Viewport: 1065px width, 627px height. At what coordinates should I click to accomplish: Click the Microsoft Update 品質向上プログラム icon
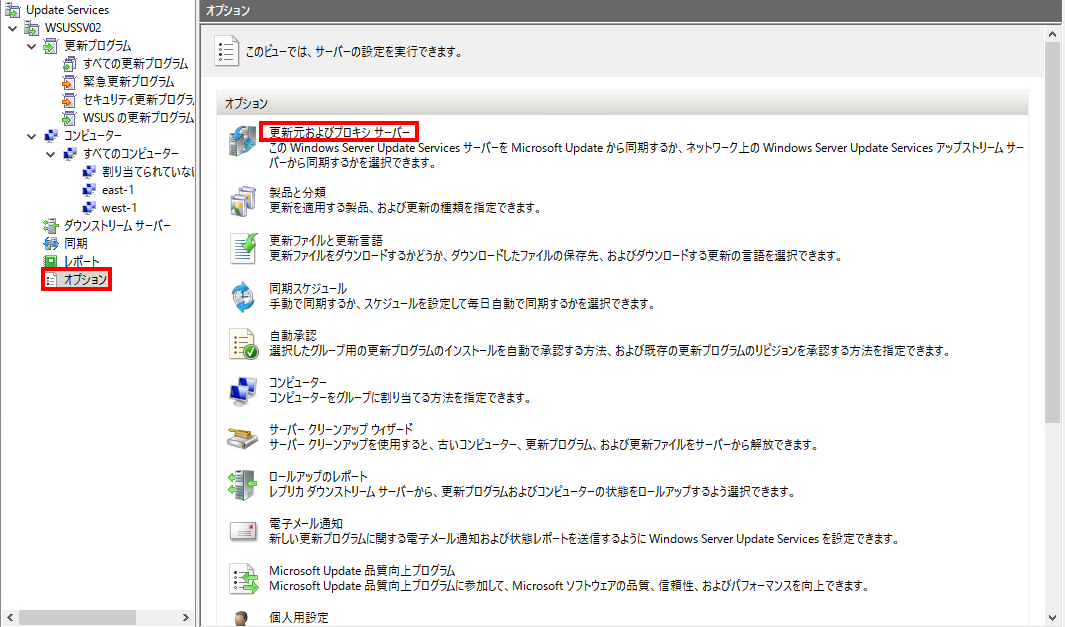click(243, 578)
